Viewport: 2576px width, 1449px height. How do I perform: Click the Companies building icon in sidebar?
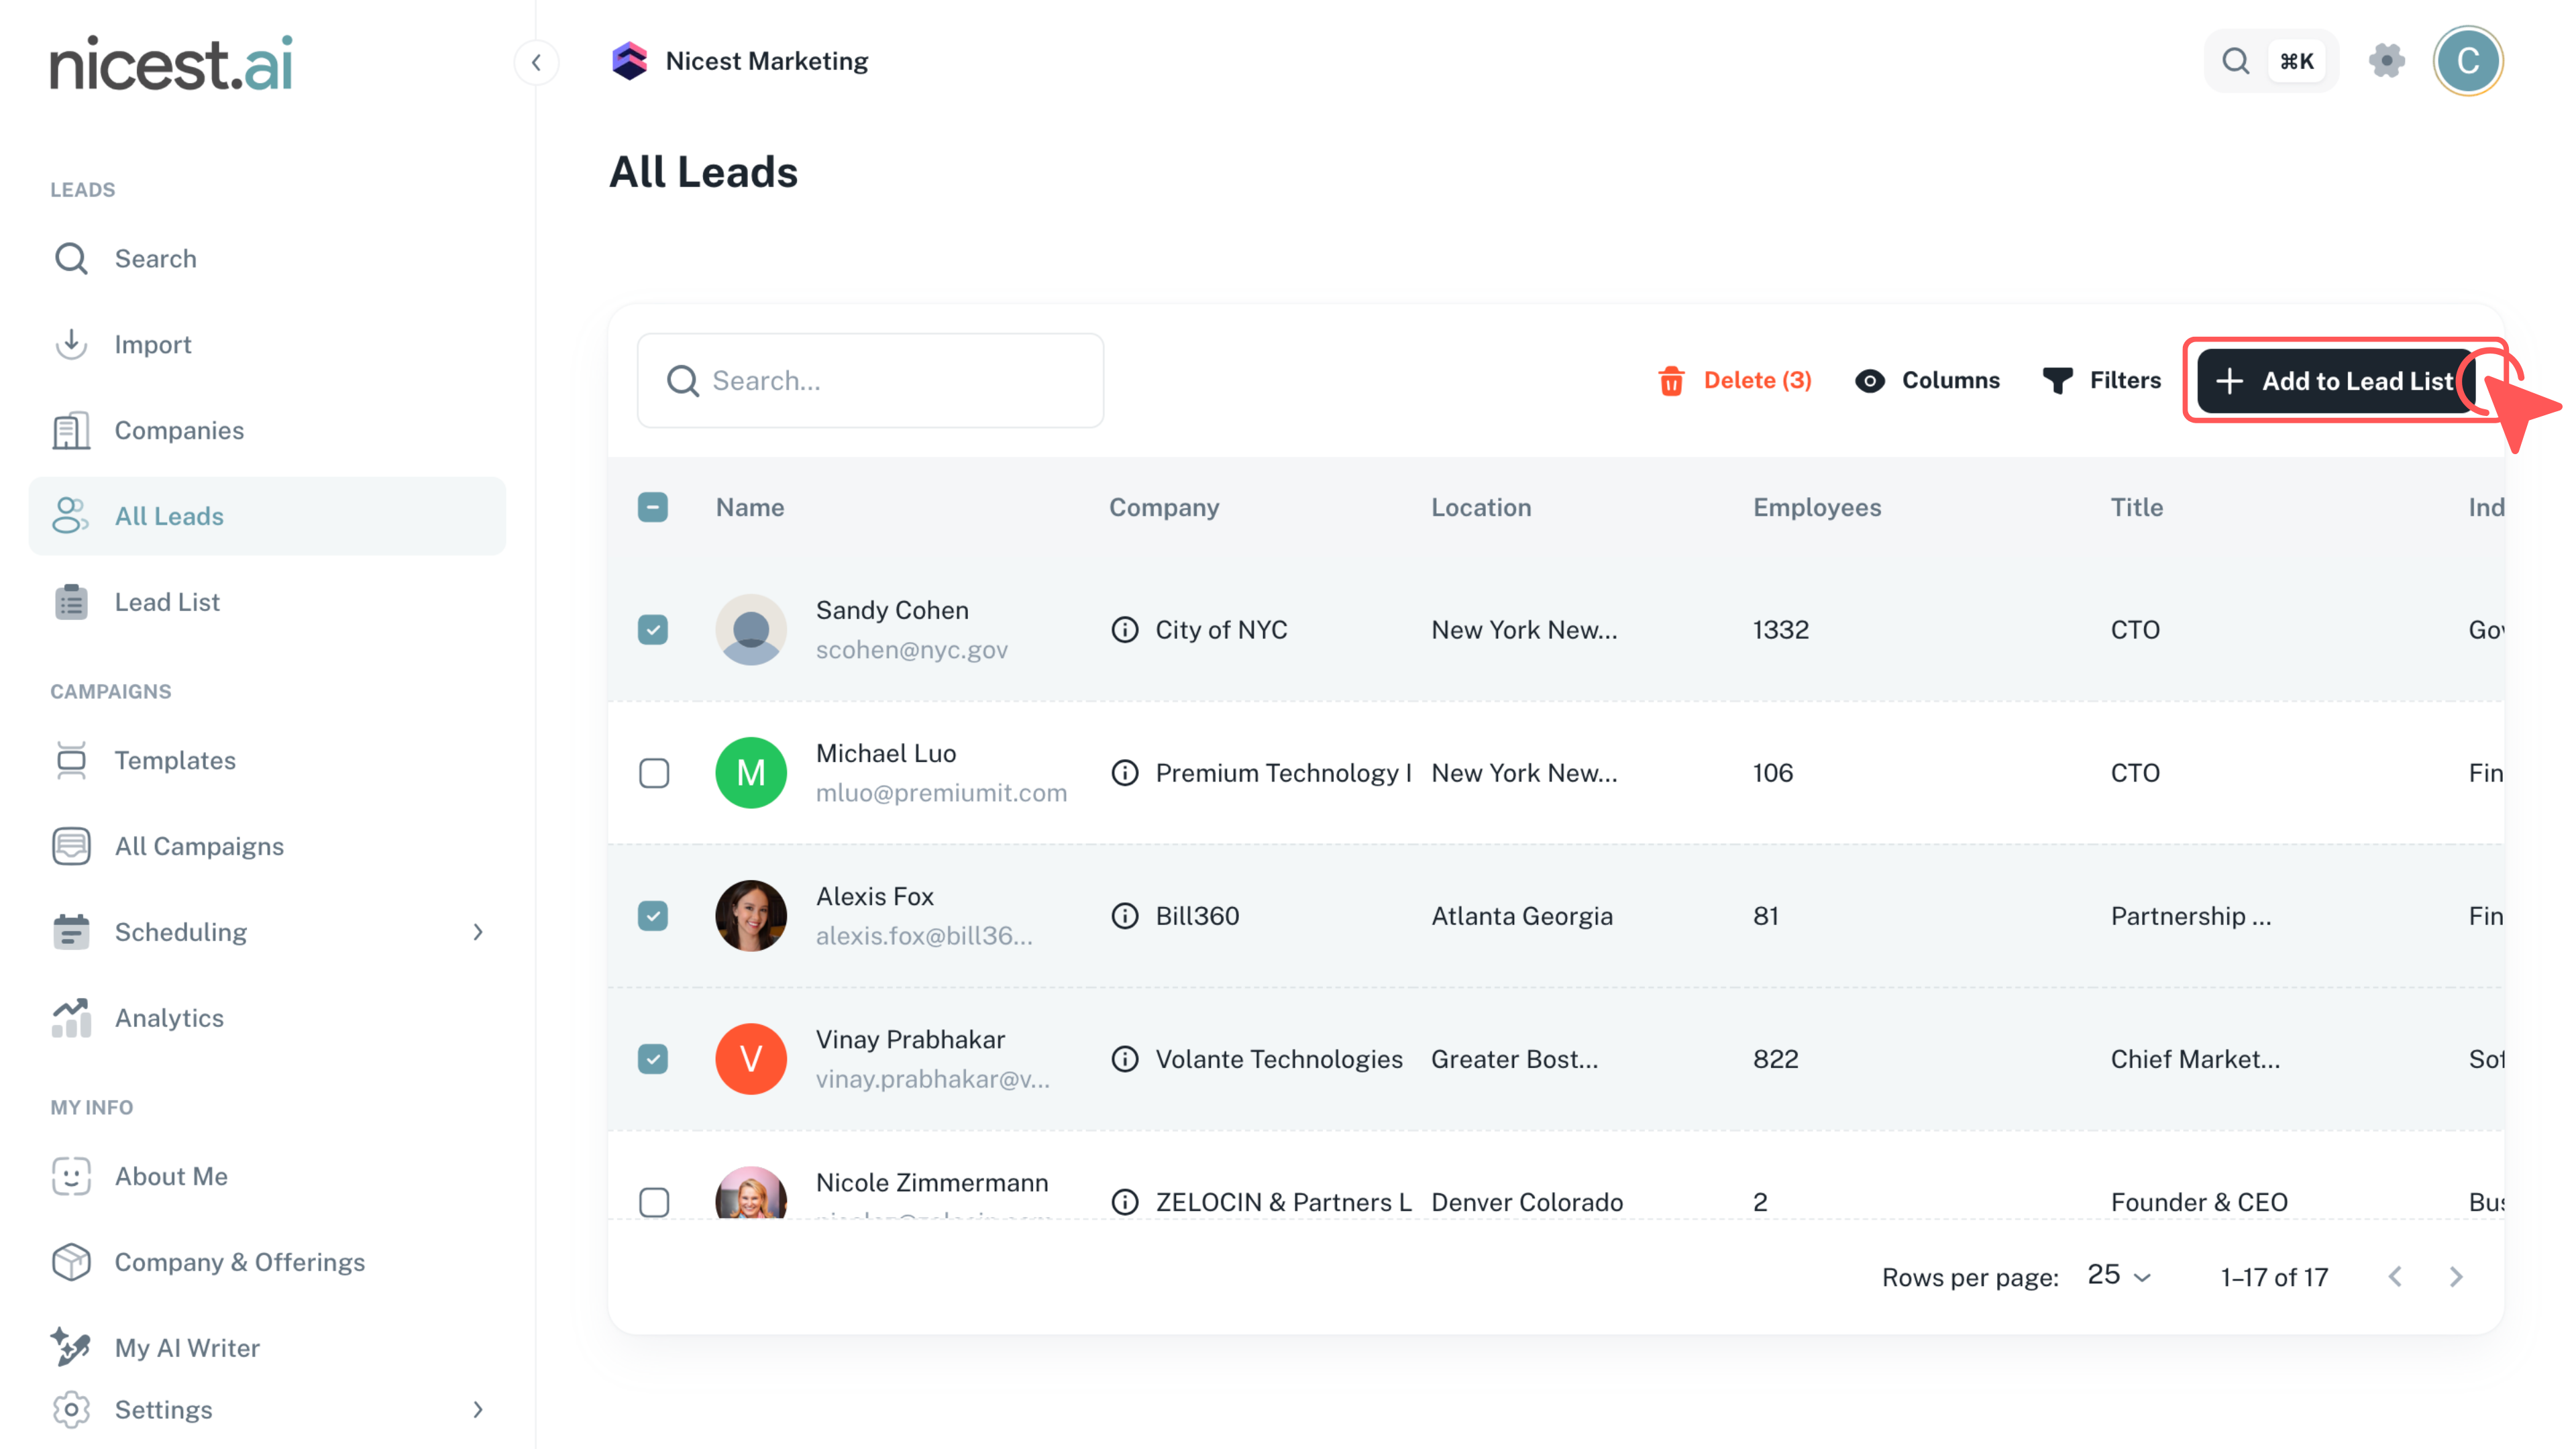tap(71, 431)
